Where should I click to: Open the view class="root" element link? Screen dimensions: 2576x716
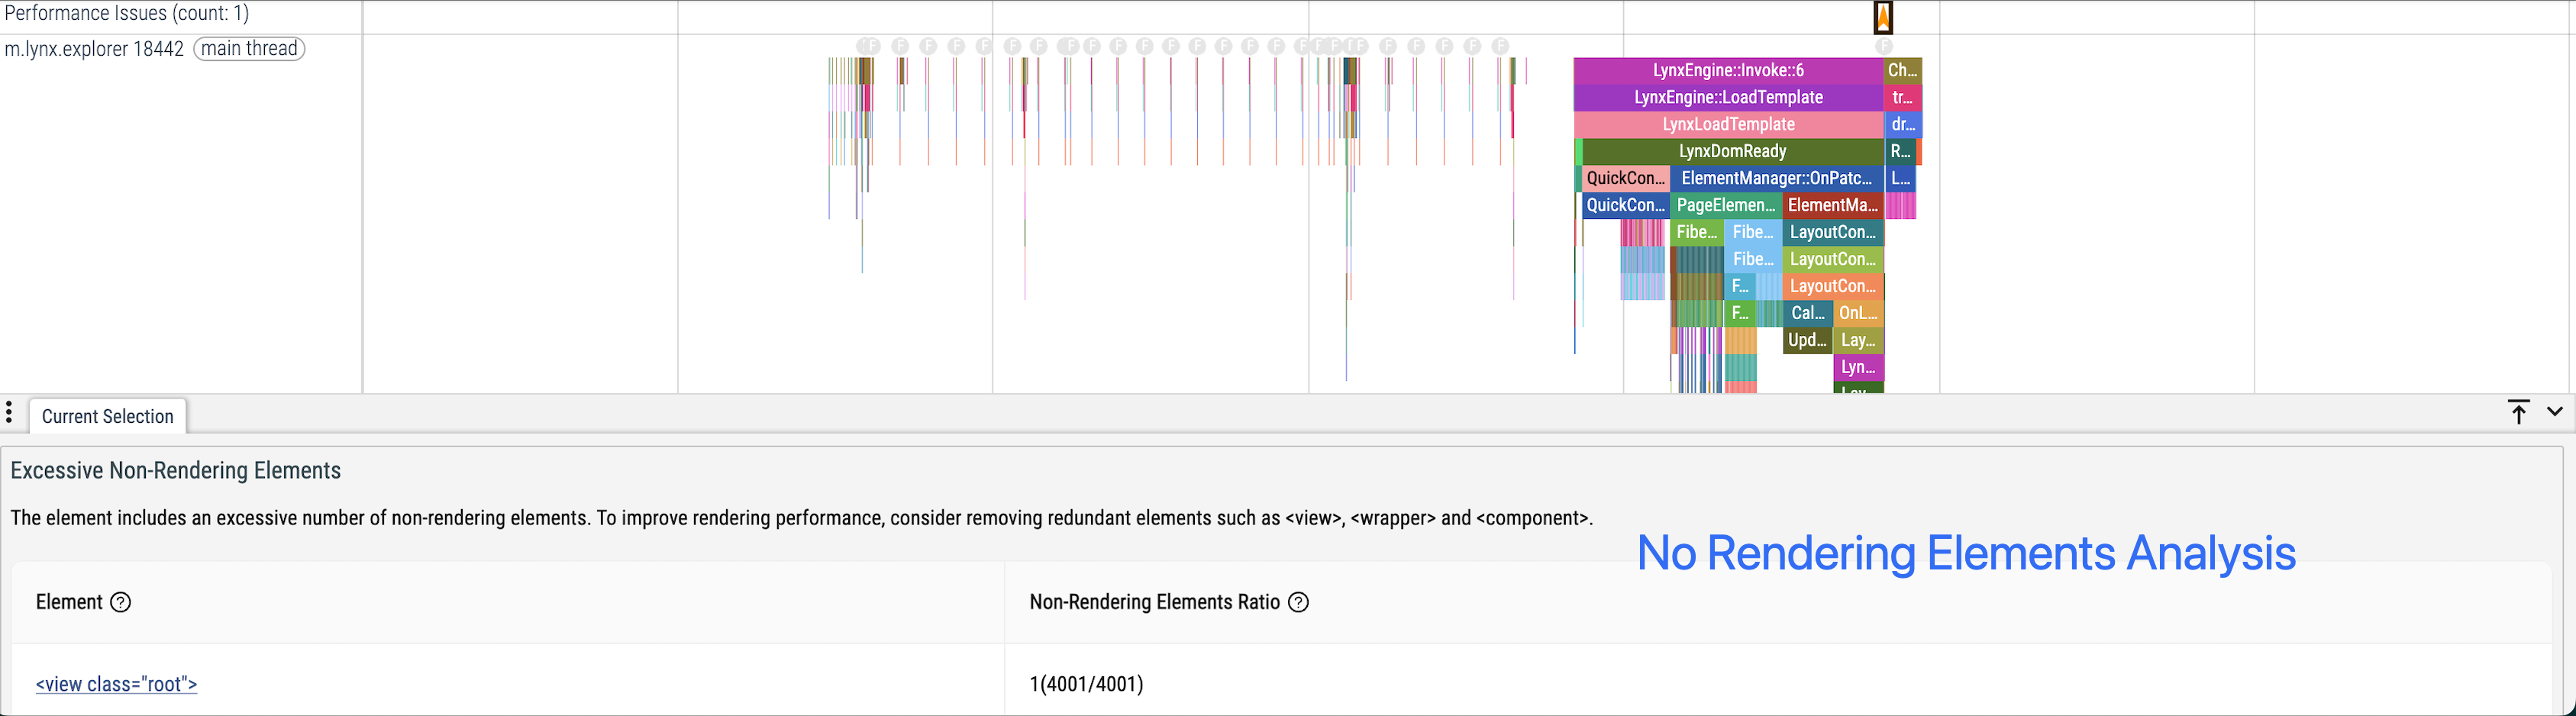click(116, 684)
